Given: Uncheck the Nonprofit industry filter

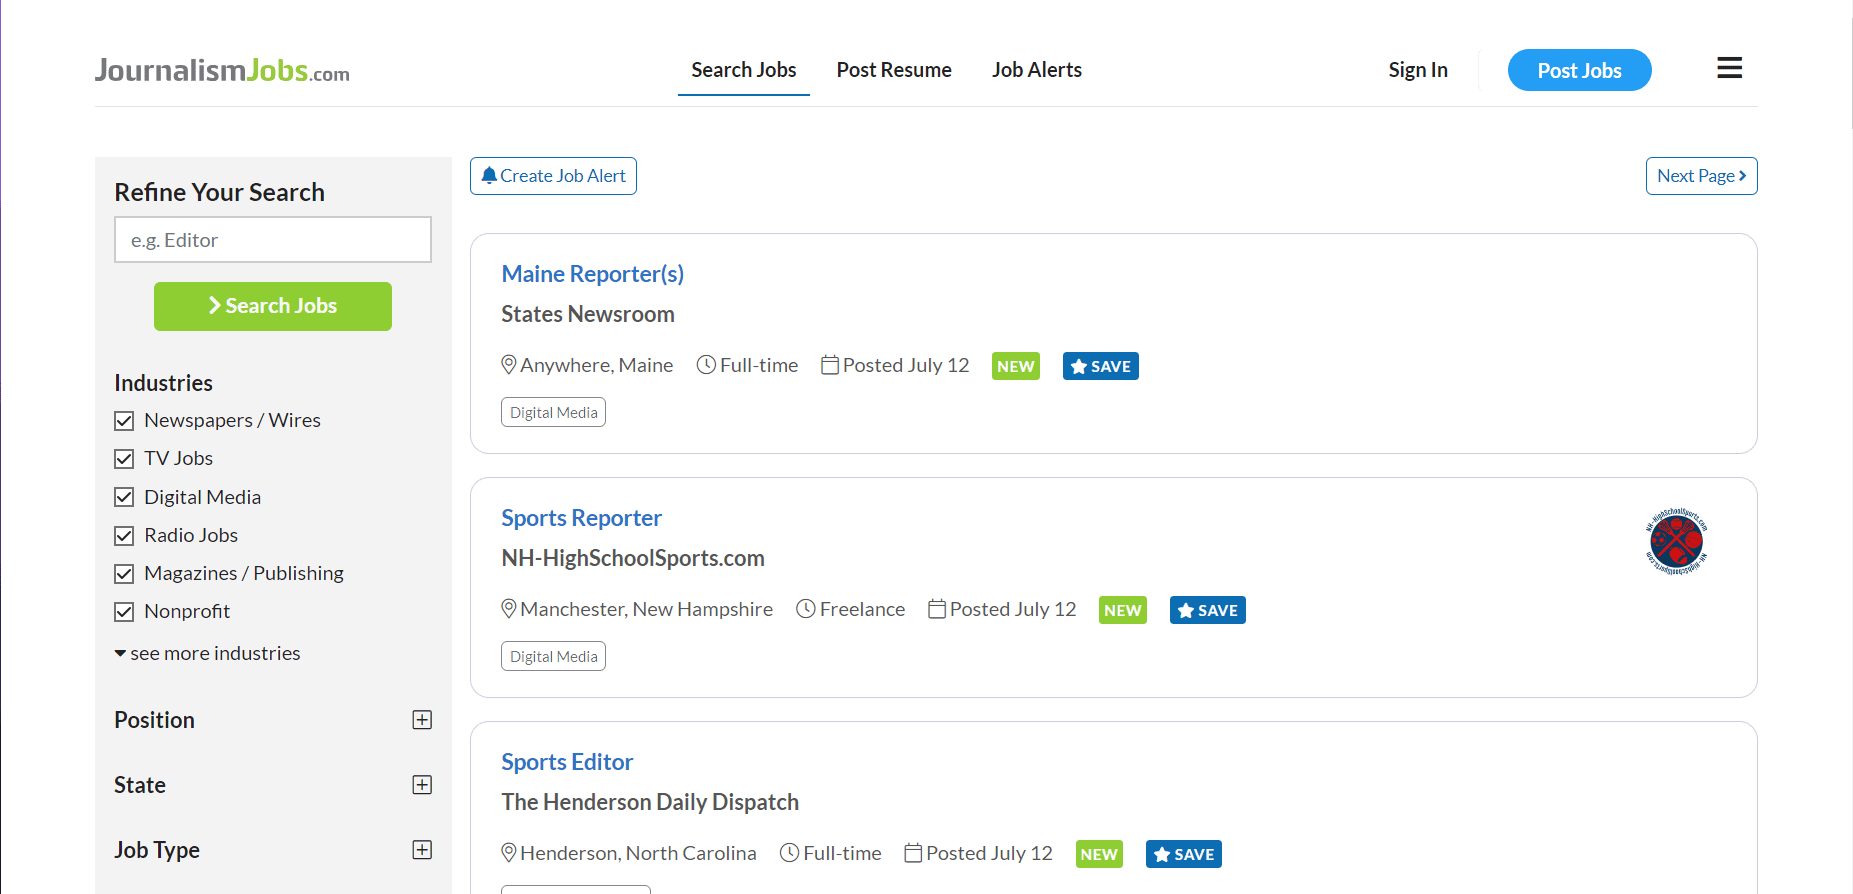Looking at the screenshot, I should (124, 612).
